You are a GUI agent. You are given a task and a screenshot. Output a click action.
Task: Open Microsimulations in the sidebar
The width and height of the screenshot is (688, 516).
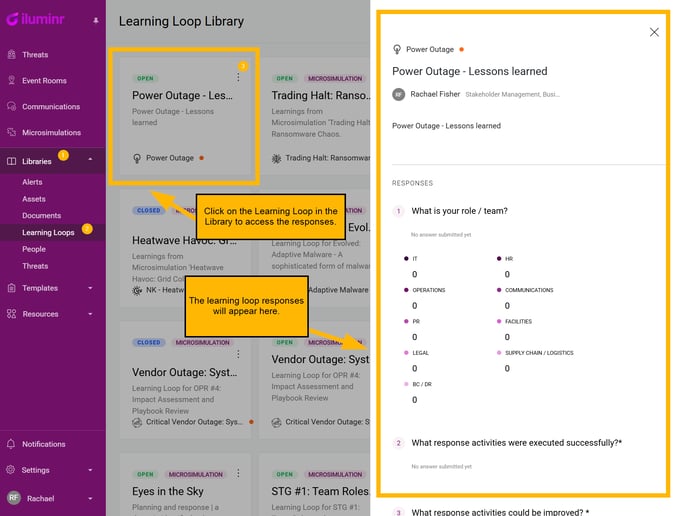[x=51, y=133]
